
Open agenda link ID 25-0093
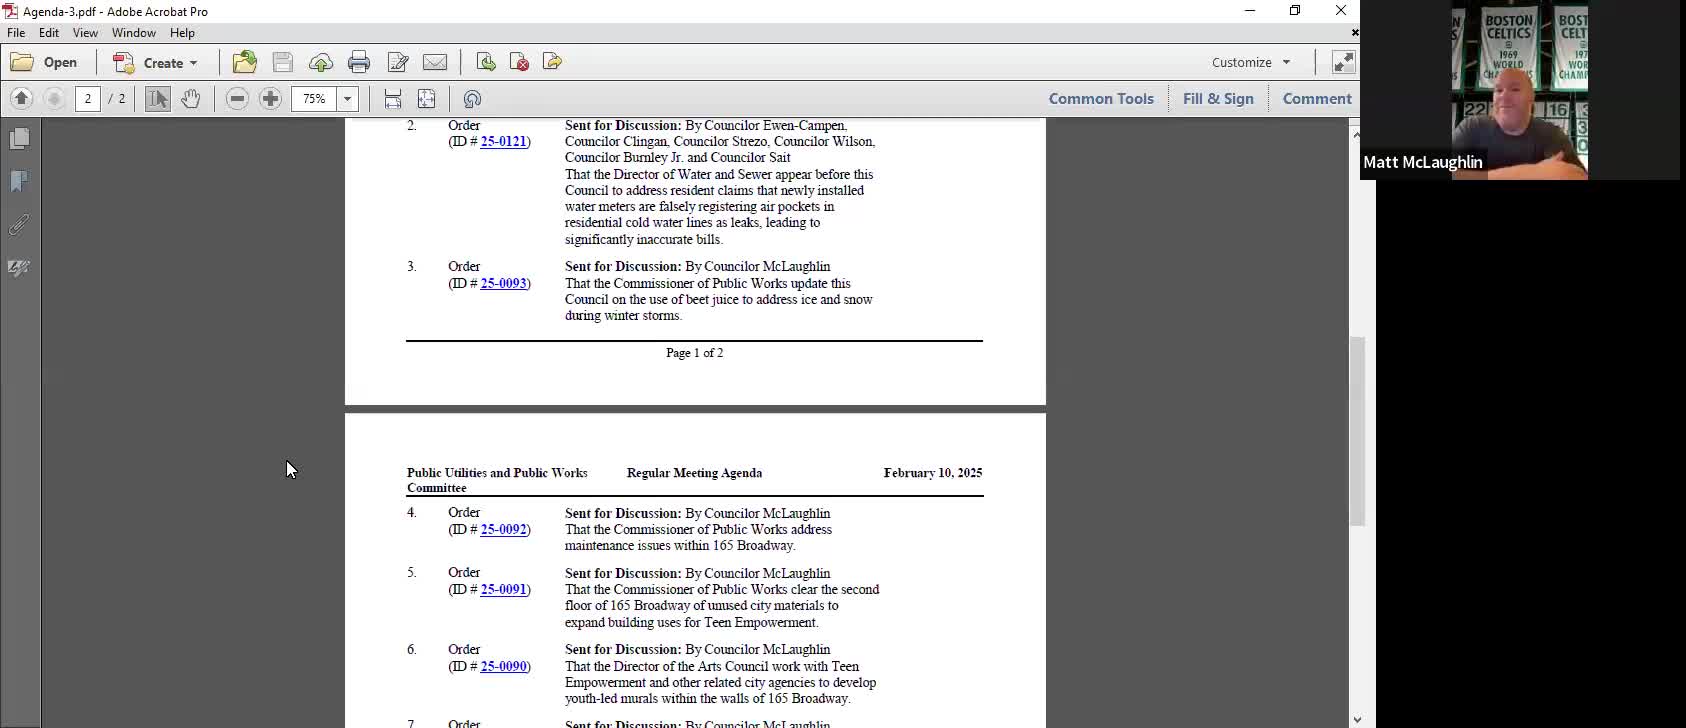(503, 284)
